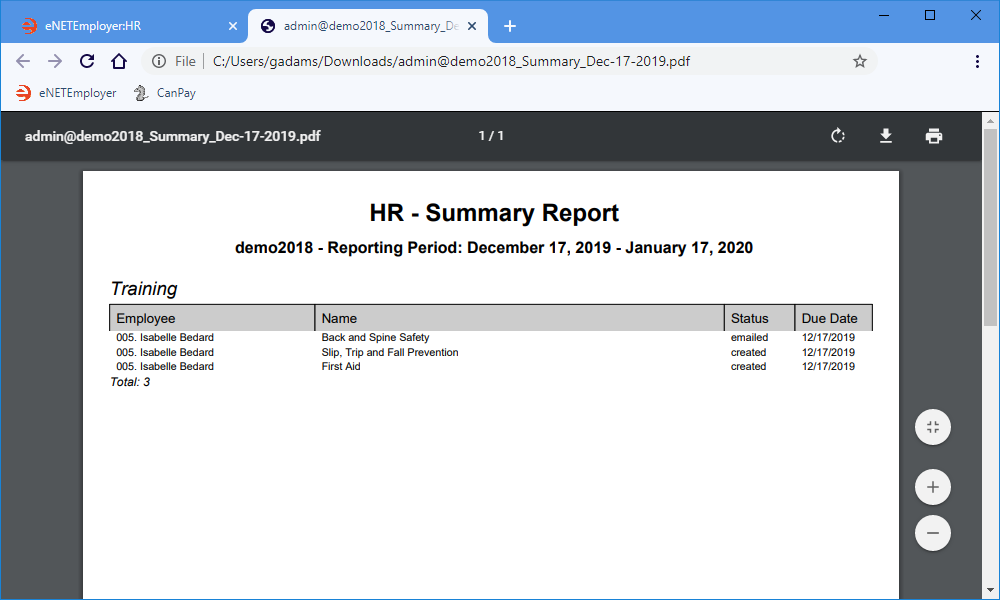The width and height of the screenshot is (1000, 600).
Task: Click Back and Spine Safety training name
Action: point(375,337)
